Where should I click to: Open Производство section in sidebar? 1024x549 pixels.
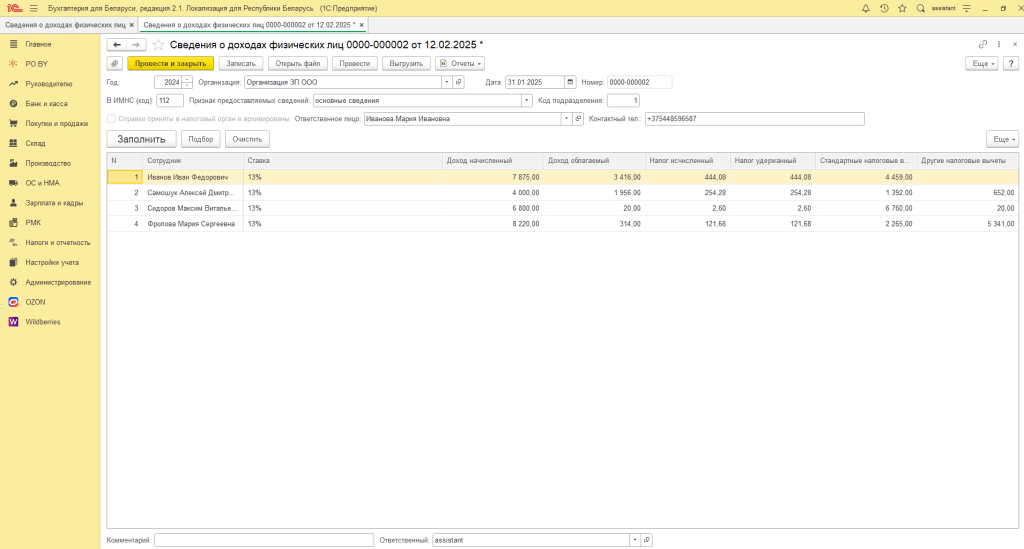(x=48, y=163)
